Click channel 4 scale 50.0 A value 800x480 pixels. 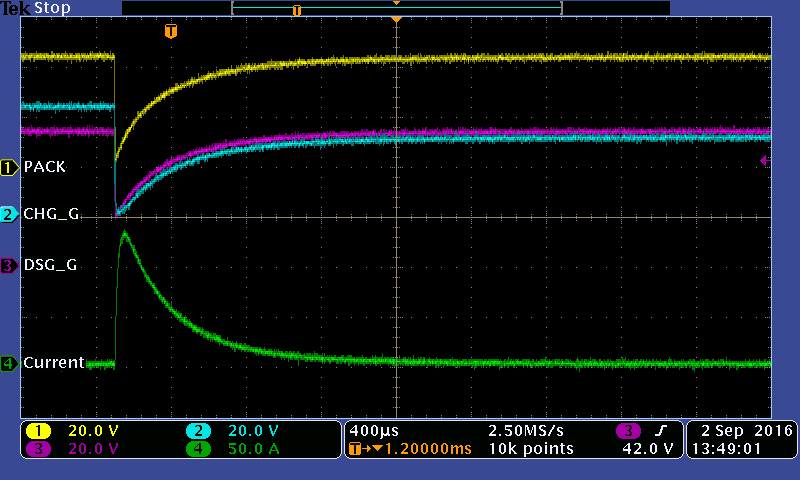coord(254,449)
